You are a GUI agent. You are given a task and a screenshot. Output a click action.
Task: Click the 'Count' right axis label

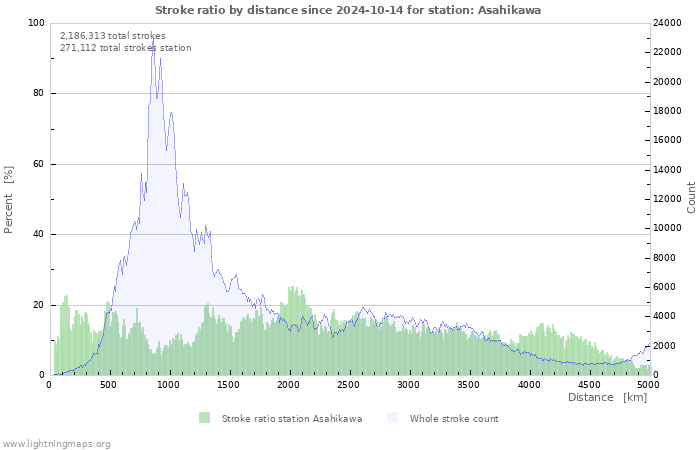click(x=691, y=197)
